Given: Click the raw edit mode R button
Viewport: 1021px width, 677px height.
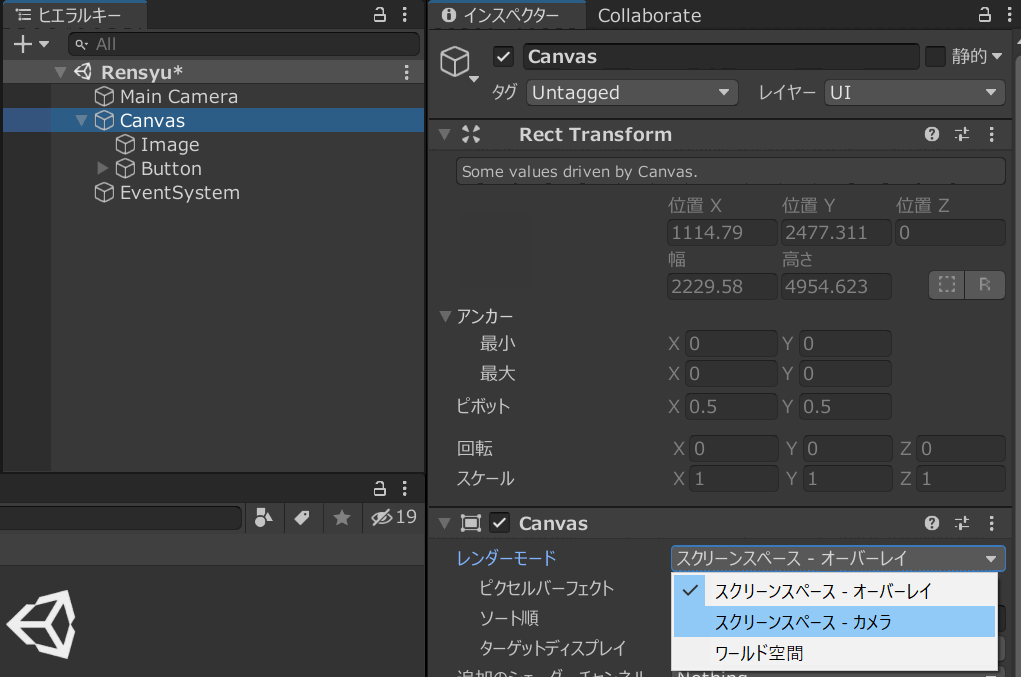Looking at the screenshot, I should 985,285.
